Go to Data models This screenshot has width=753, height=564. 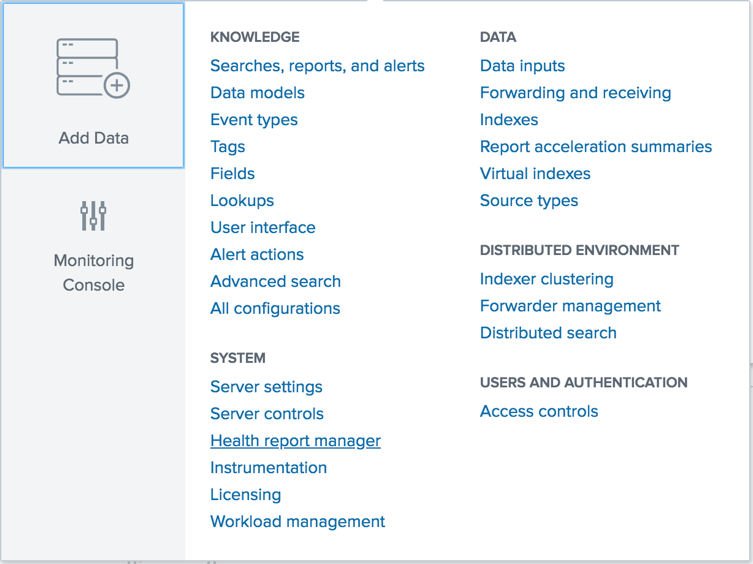[257, 93]
